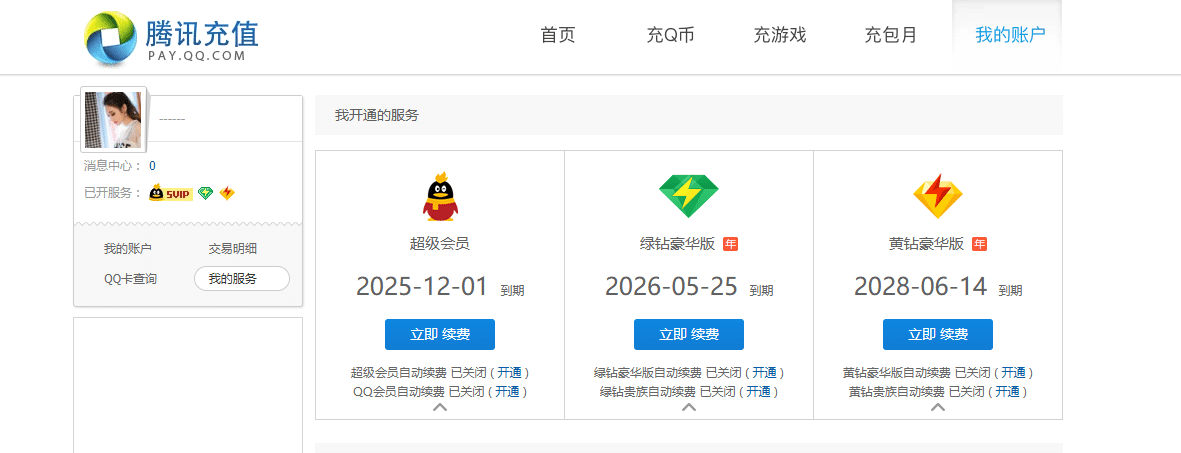Click the small yellow diamond icon in sidebar
The image size is (1181, 453).
[227, 193]
